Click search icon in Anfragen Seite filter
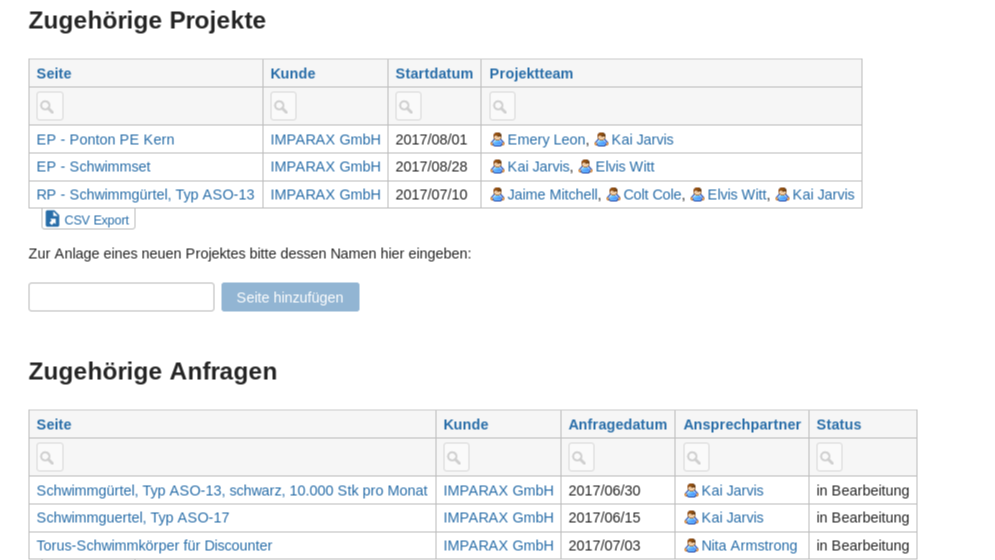 (49, 458)
